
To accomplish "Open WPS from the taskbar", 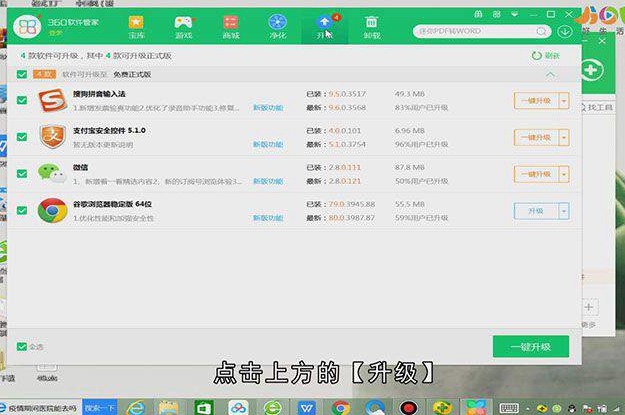I will (307, 407).
